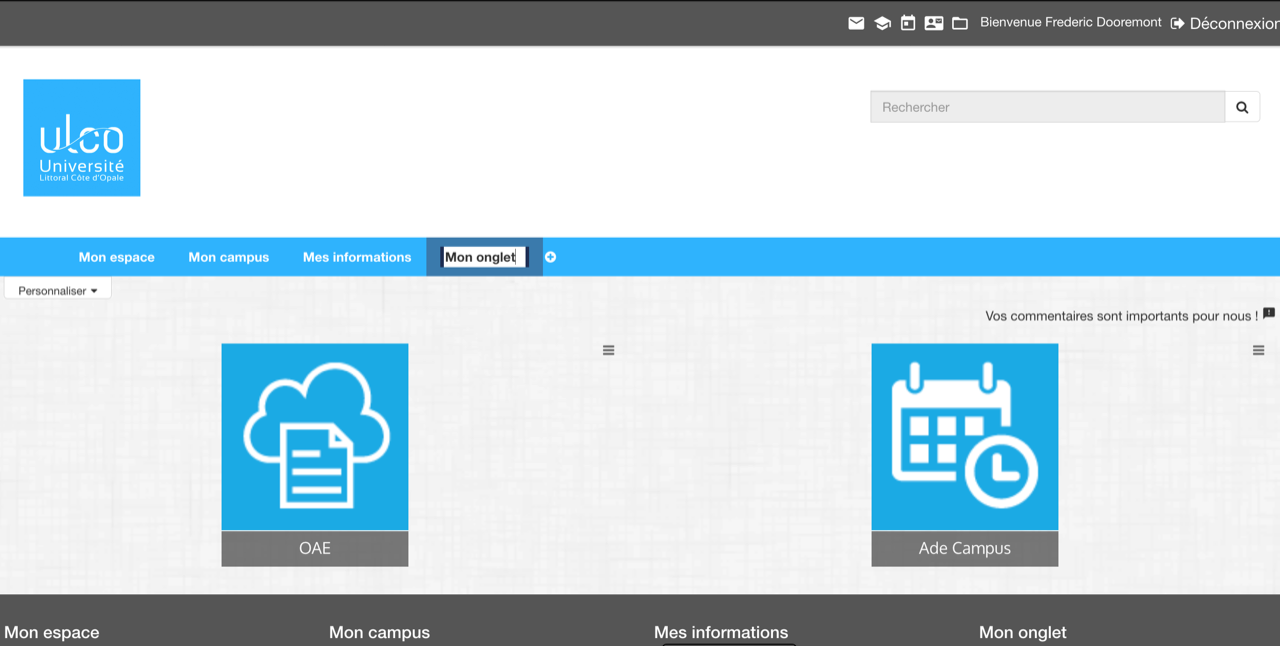Open the mail envelope icon

click(856, 23)
